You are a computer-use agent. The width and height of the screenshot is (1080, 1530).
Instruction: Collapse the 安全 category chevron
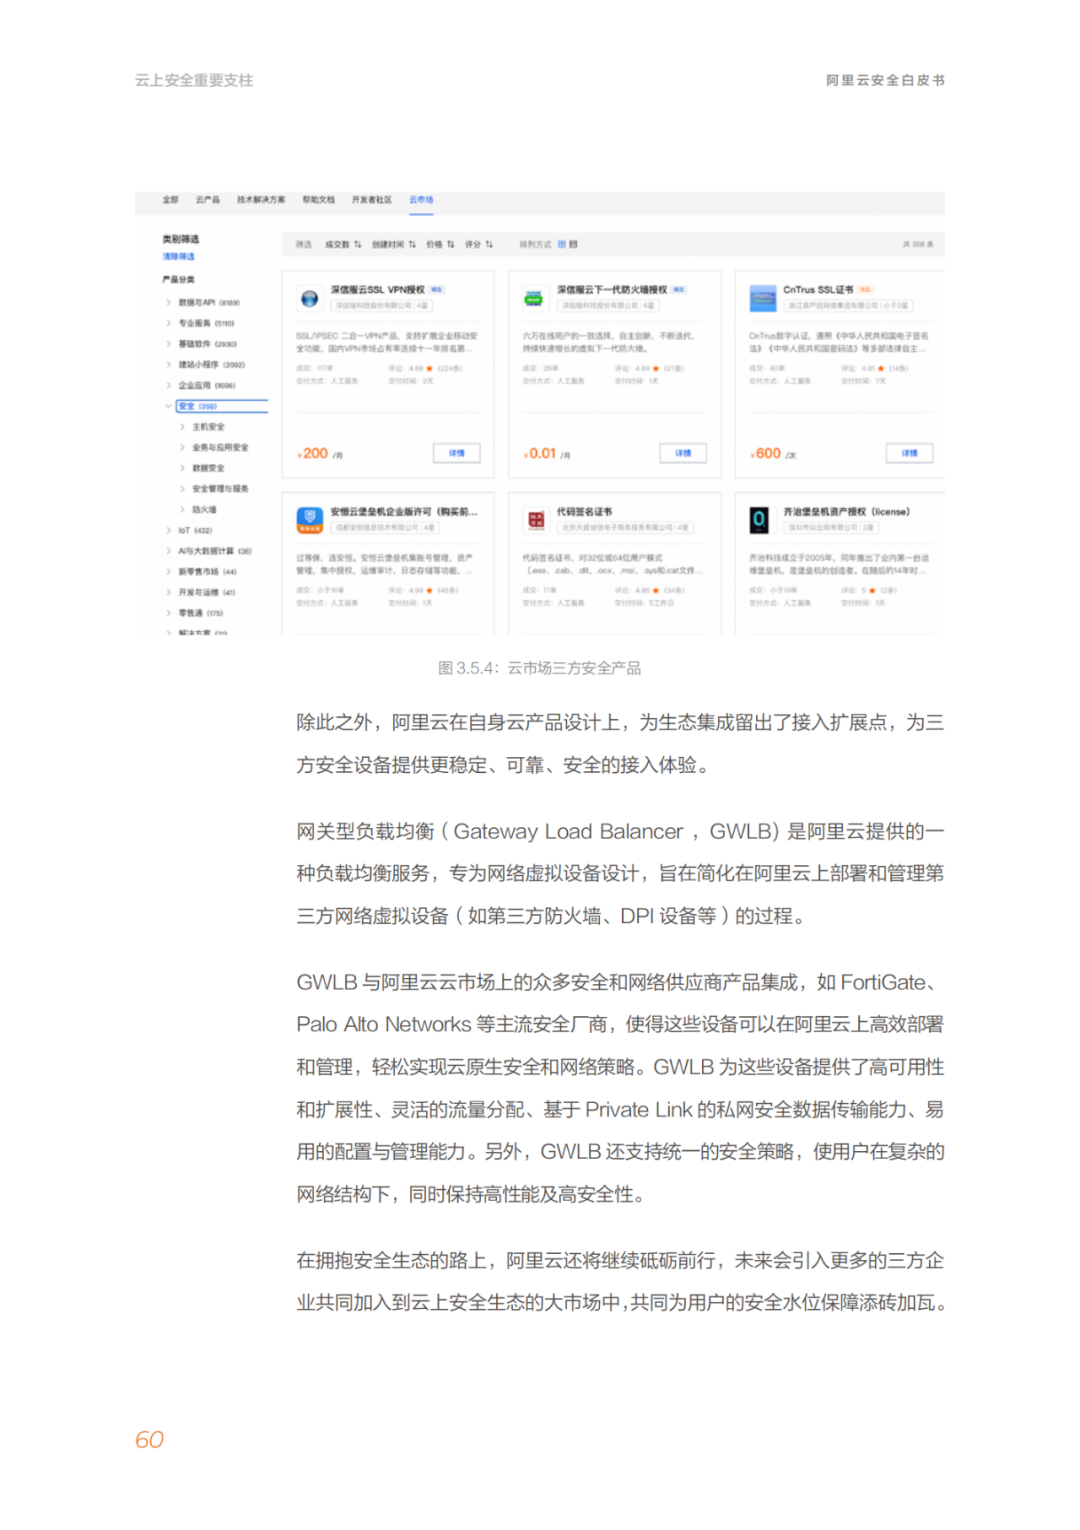pyautogui.click(x=168, y=406)
